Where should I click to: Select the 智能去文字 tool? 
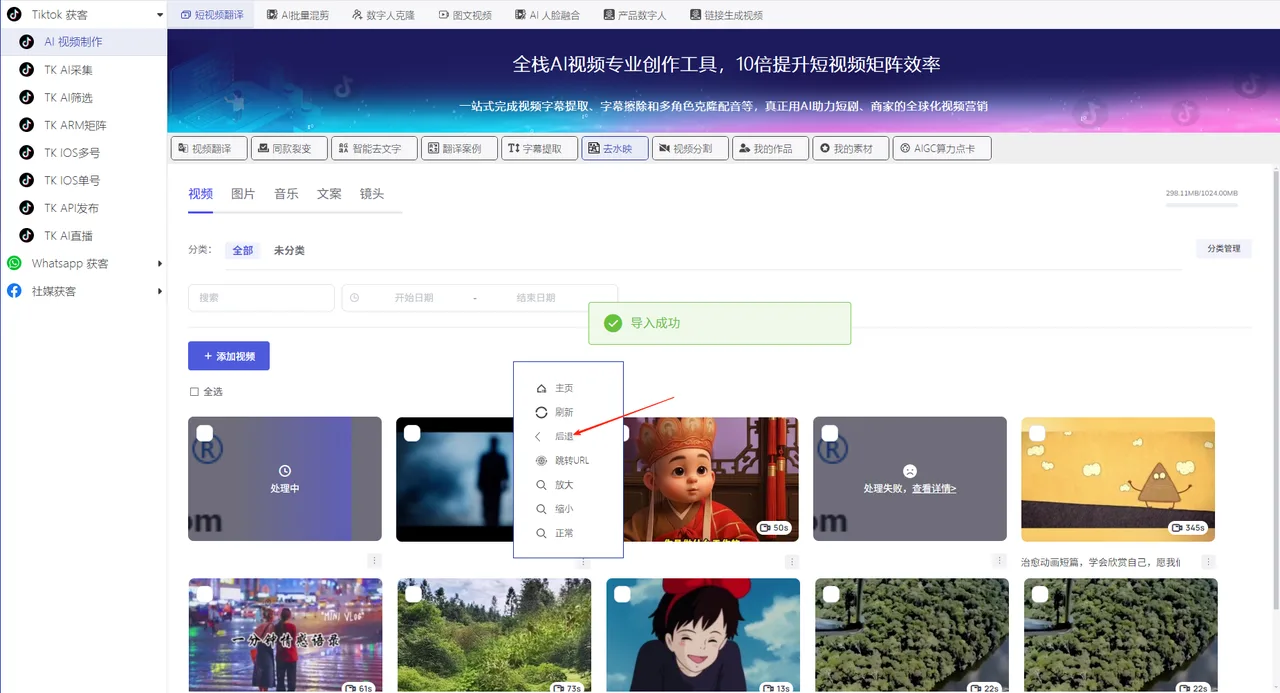point(374,147)
